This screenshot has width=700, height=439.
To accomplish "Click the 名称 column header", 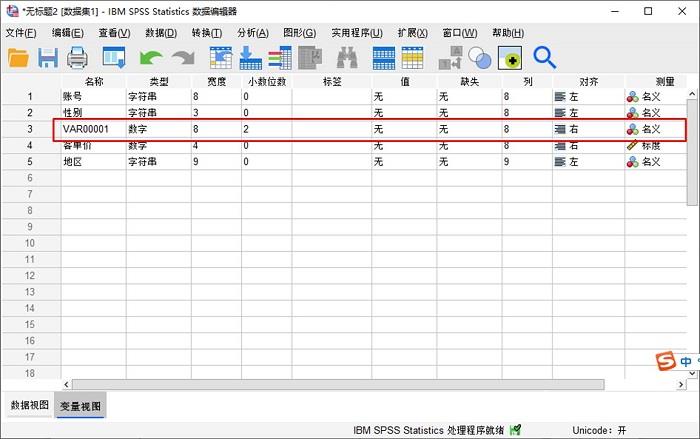I will coord(93,81).
